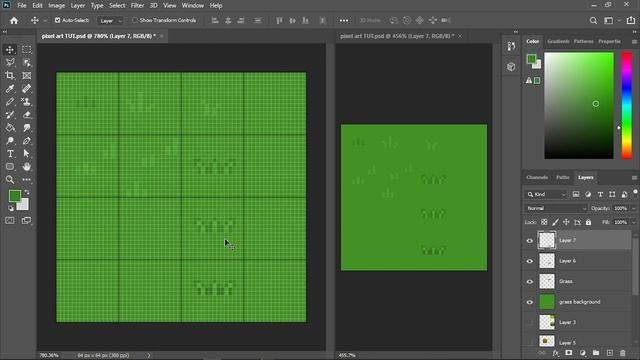Select the Pencil tool
The height and width of the screenshot is (360, 640).
10,102
